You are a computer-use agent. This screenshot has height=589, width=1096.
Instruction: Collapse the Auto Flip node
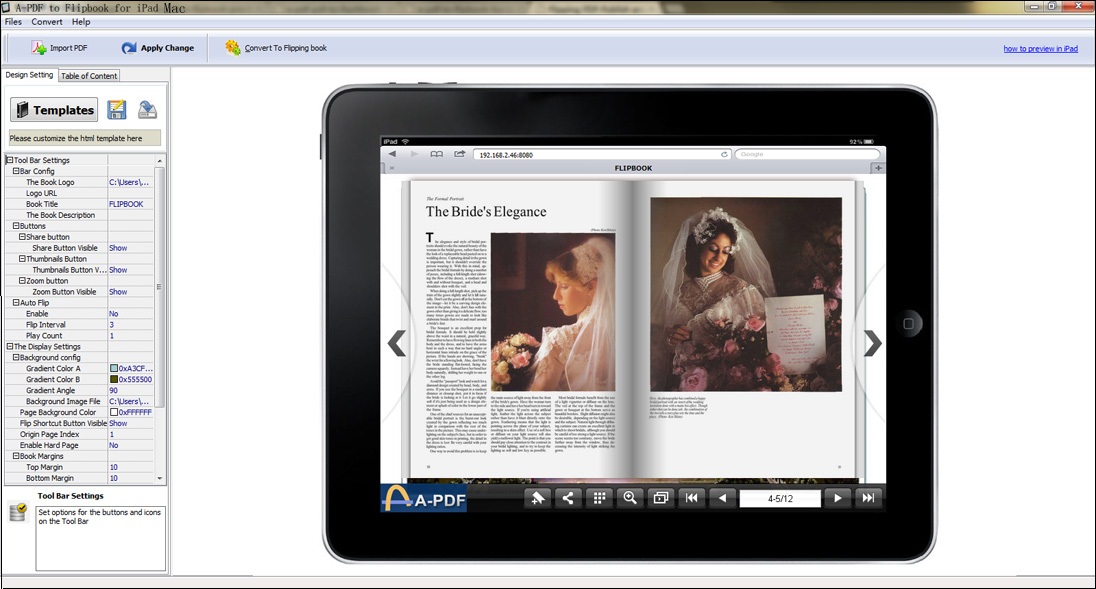click(x=16, y=303)
